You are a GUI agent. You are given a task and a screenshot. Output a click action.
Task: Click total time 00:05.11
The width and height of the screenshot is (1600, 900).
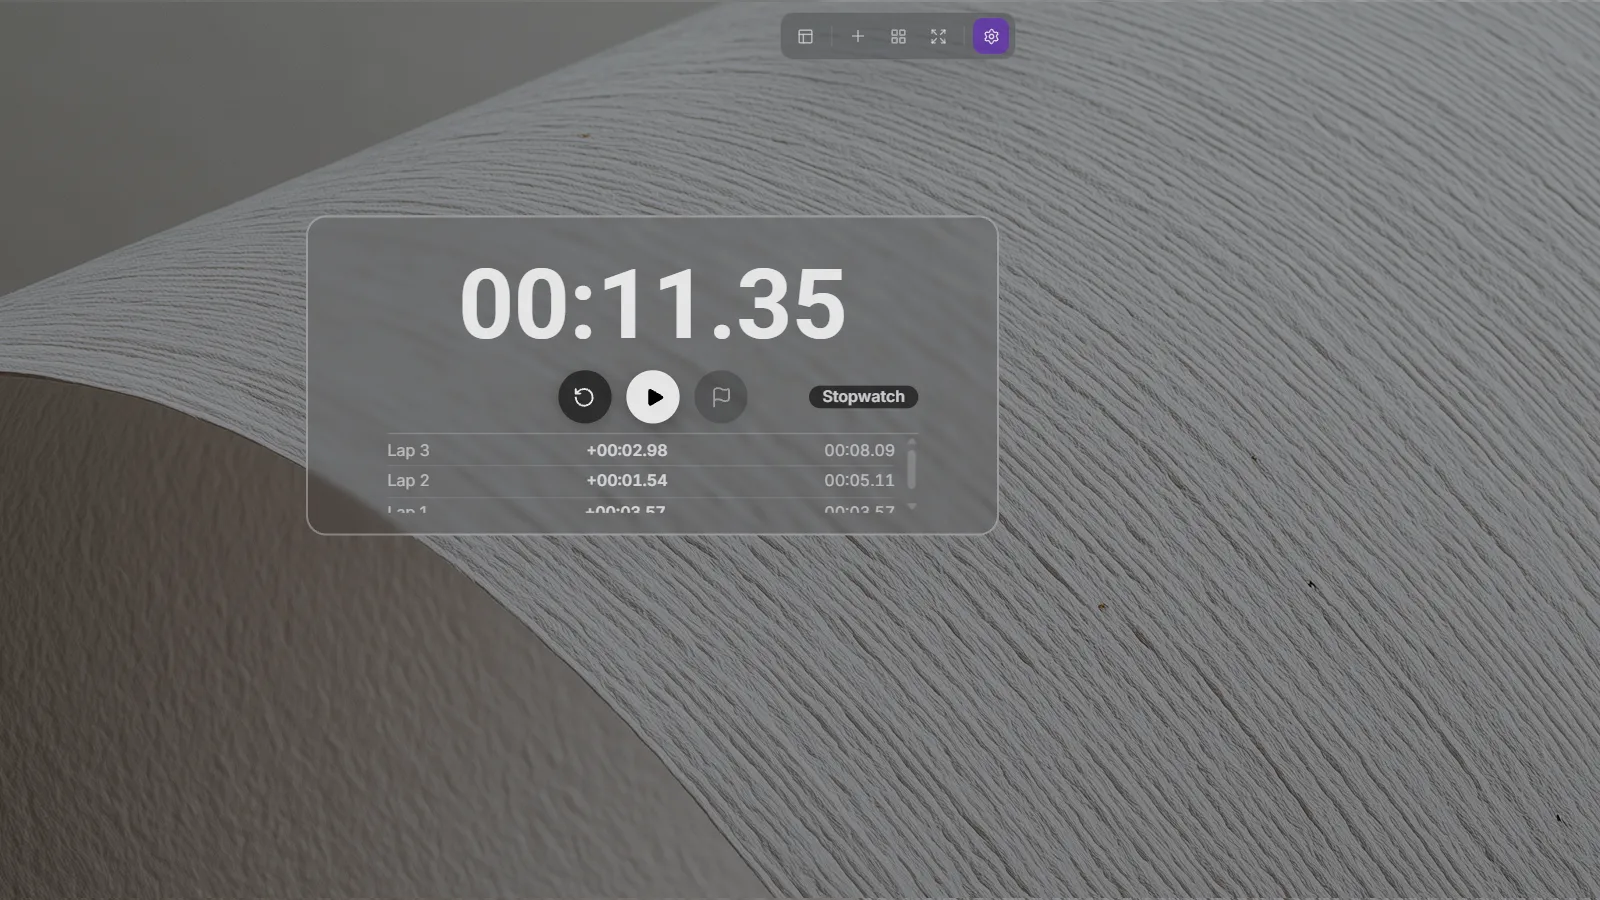[x=859, y=480]
